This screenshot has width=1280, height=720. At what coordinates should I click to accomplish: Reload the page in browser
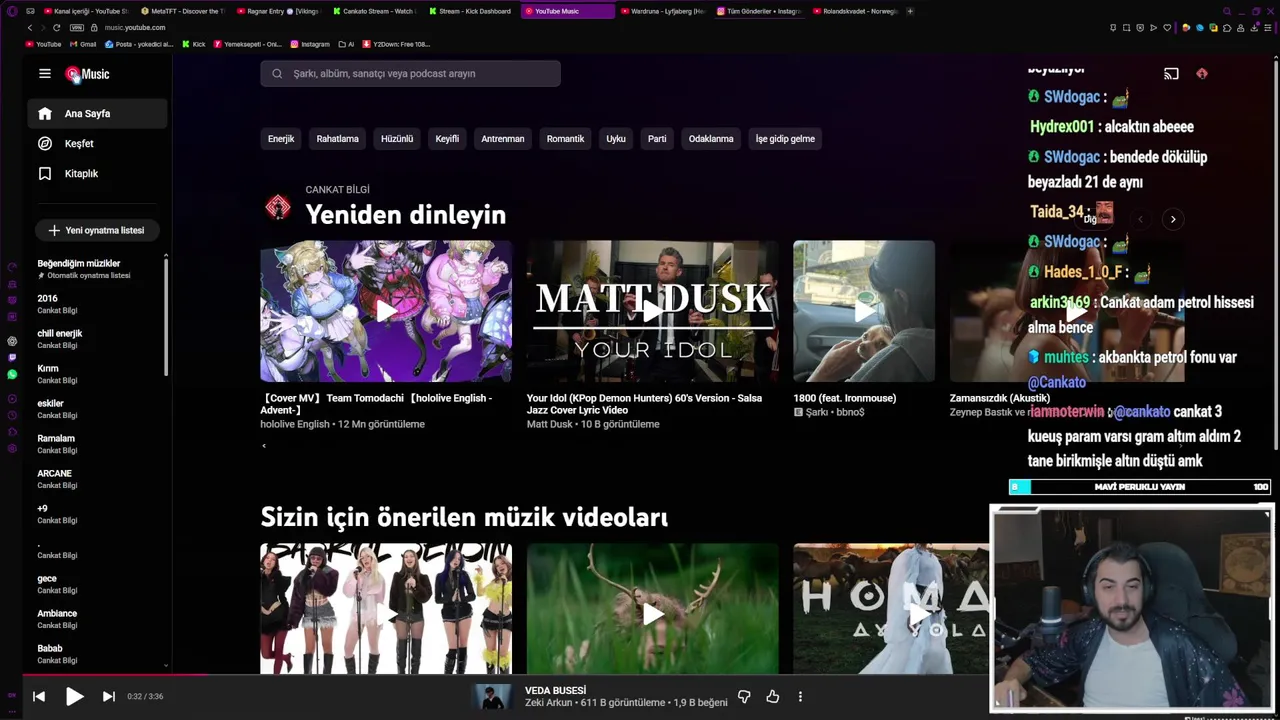point(56,28)
